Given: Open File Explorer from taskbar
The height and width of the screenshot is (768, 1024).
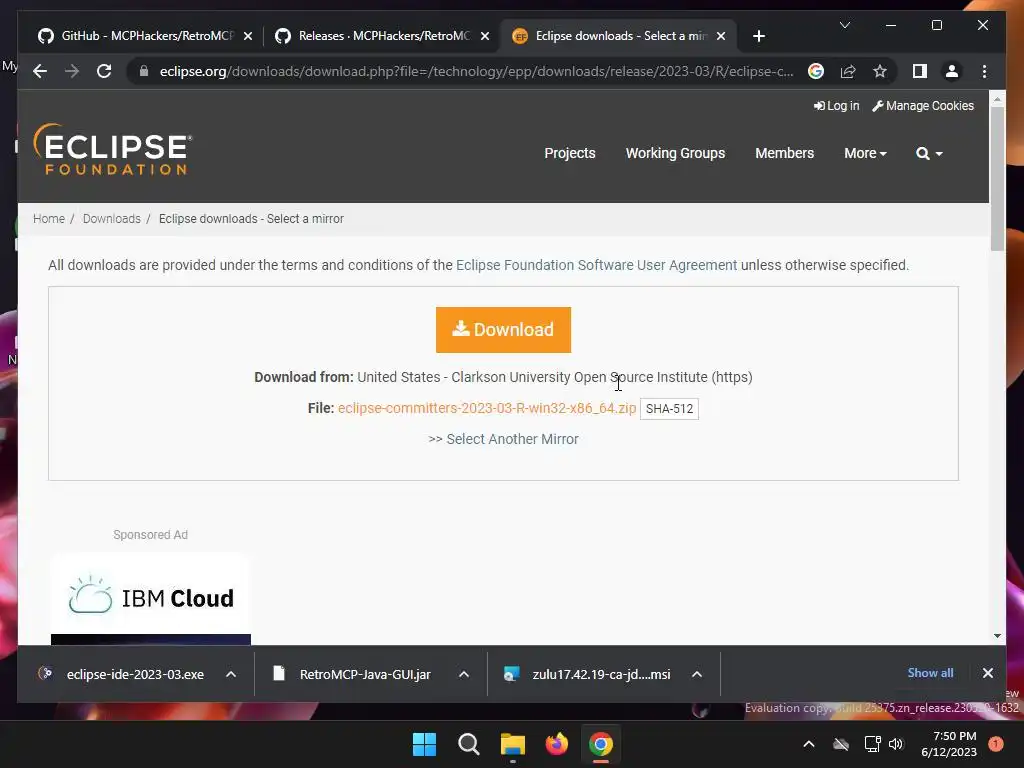Looking at the screenshot, I should 513,744.
